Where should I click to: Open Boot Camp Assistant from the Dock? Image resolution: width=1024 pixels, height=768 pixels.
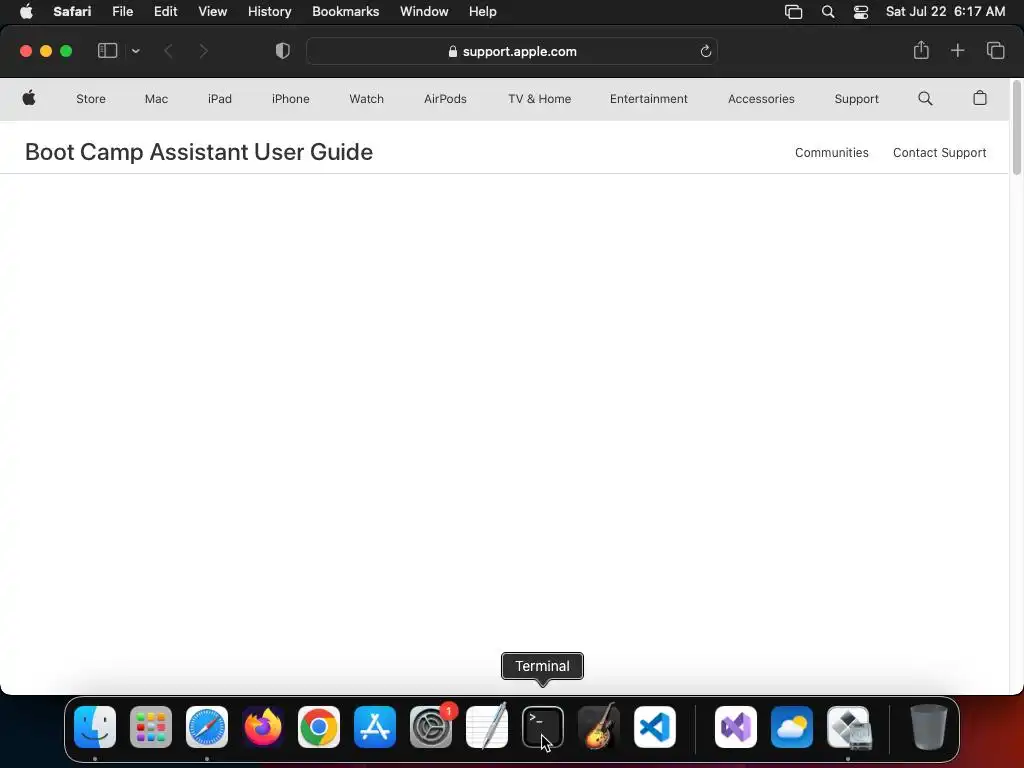pos(848,726)
